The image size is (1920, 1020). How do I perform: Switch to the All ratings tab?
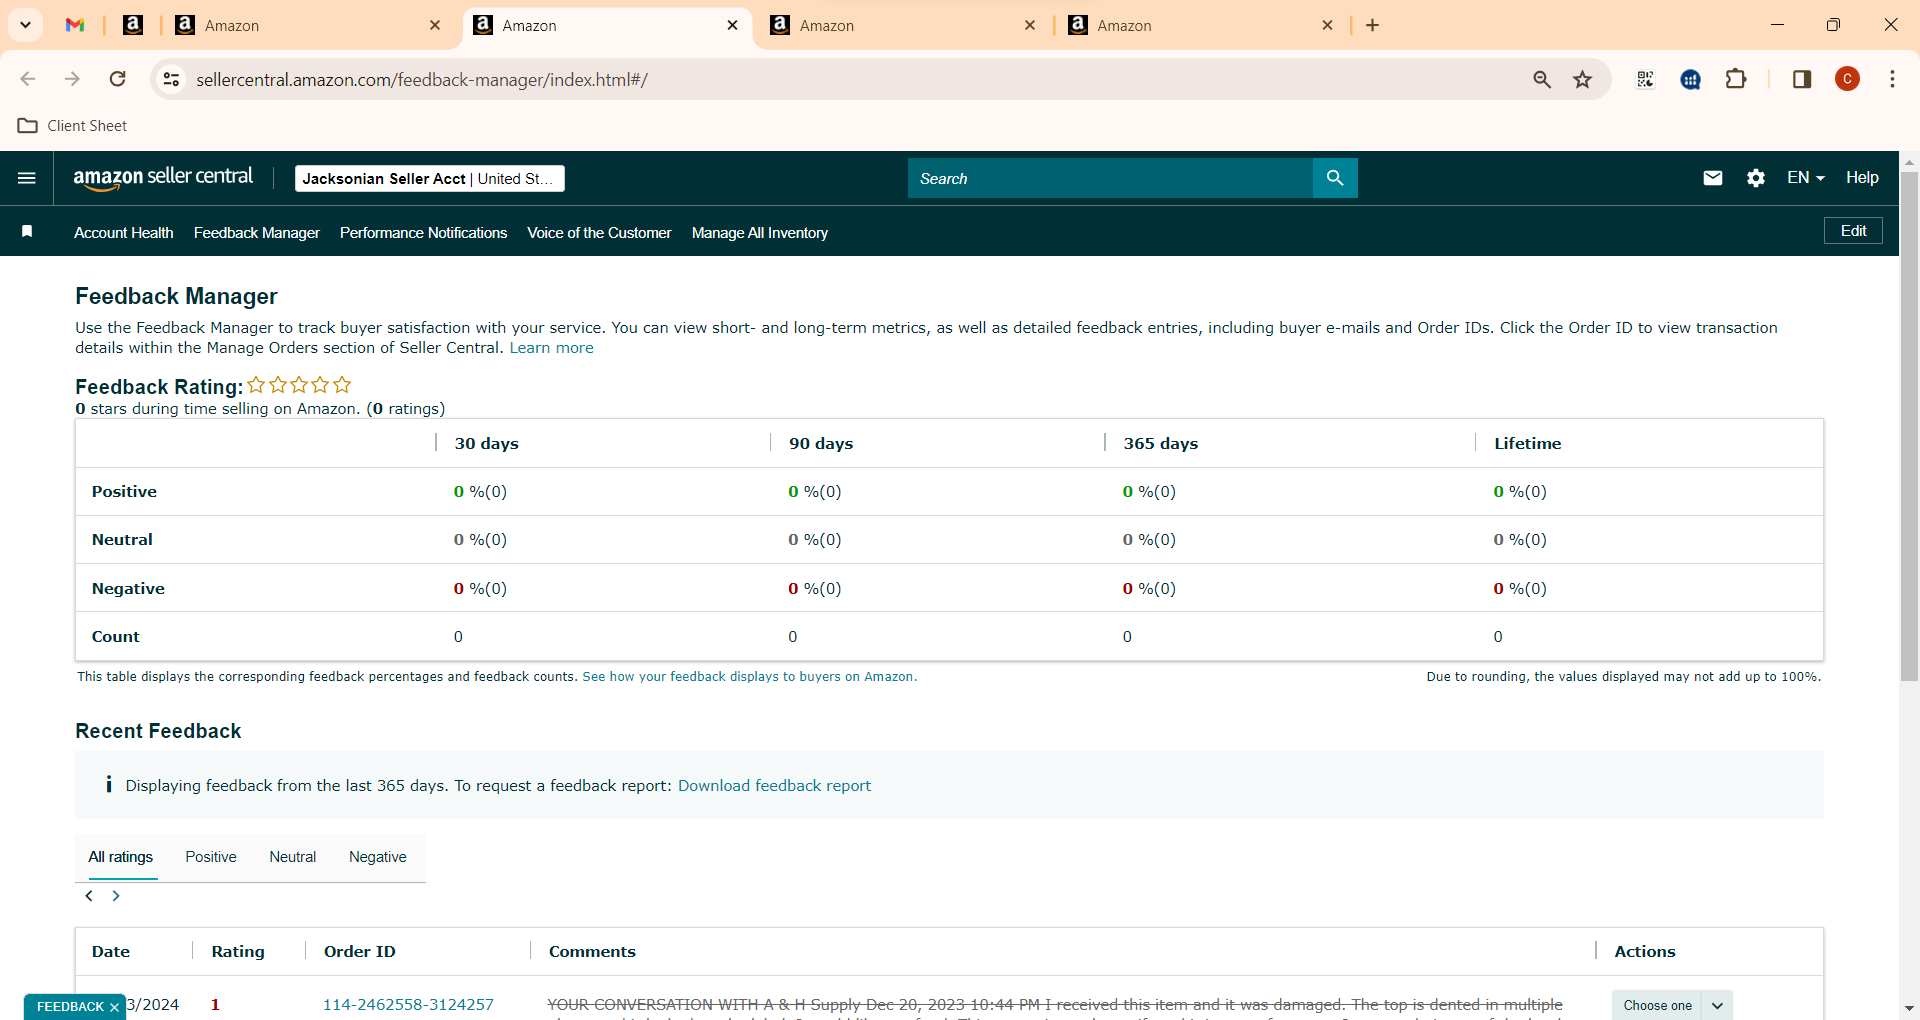[x=121, y=857]
